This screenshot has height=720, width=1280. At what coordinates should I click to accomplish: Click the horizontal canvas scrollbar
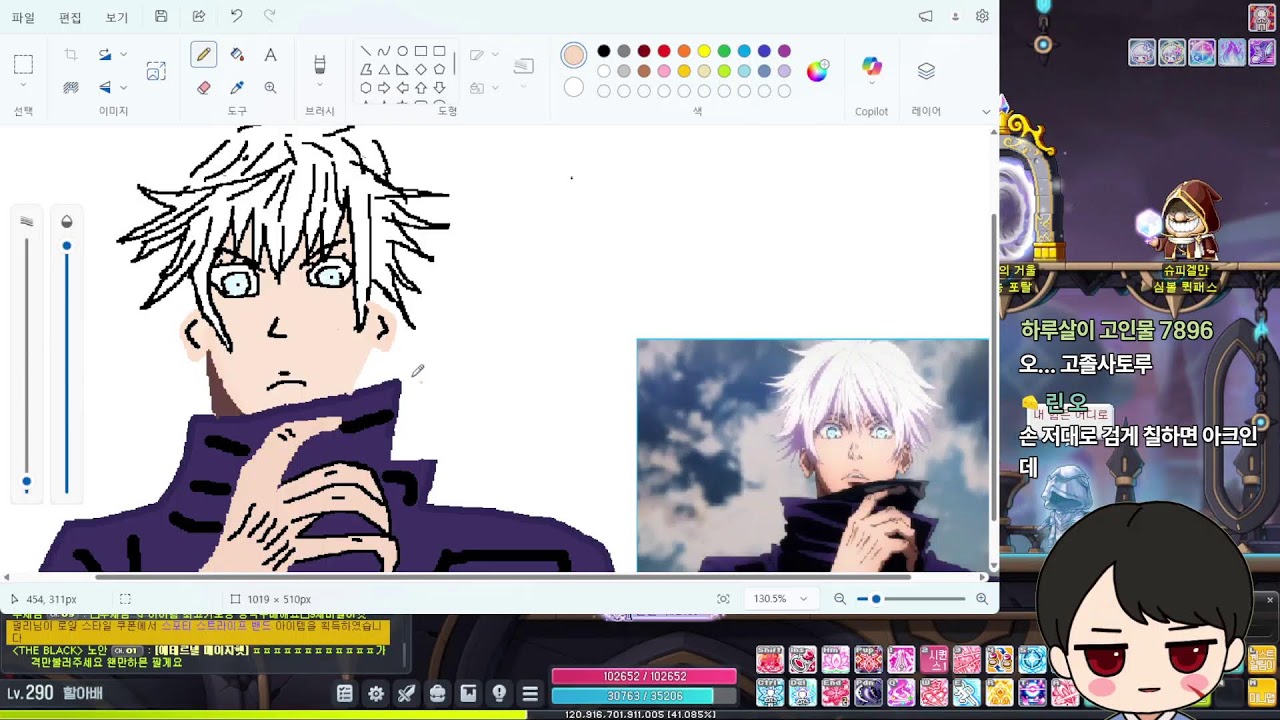[503, 577]
